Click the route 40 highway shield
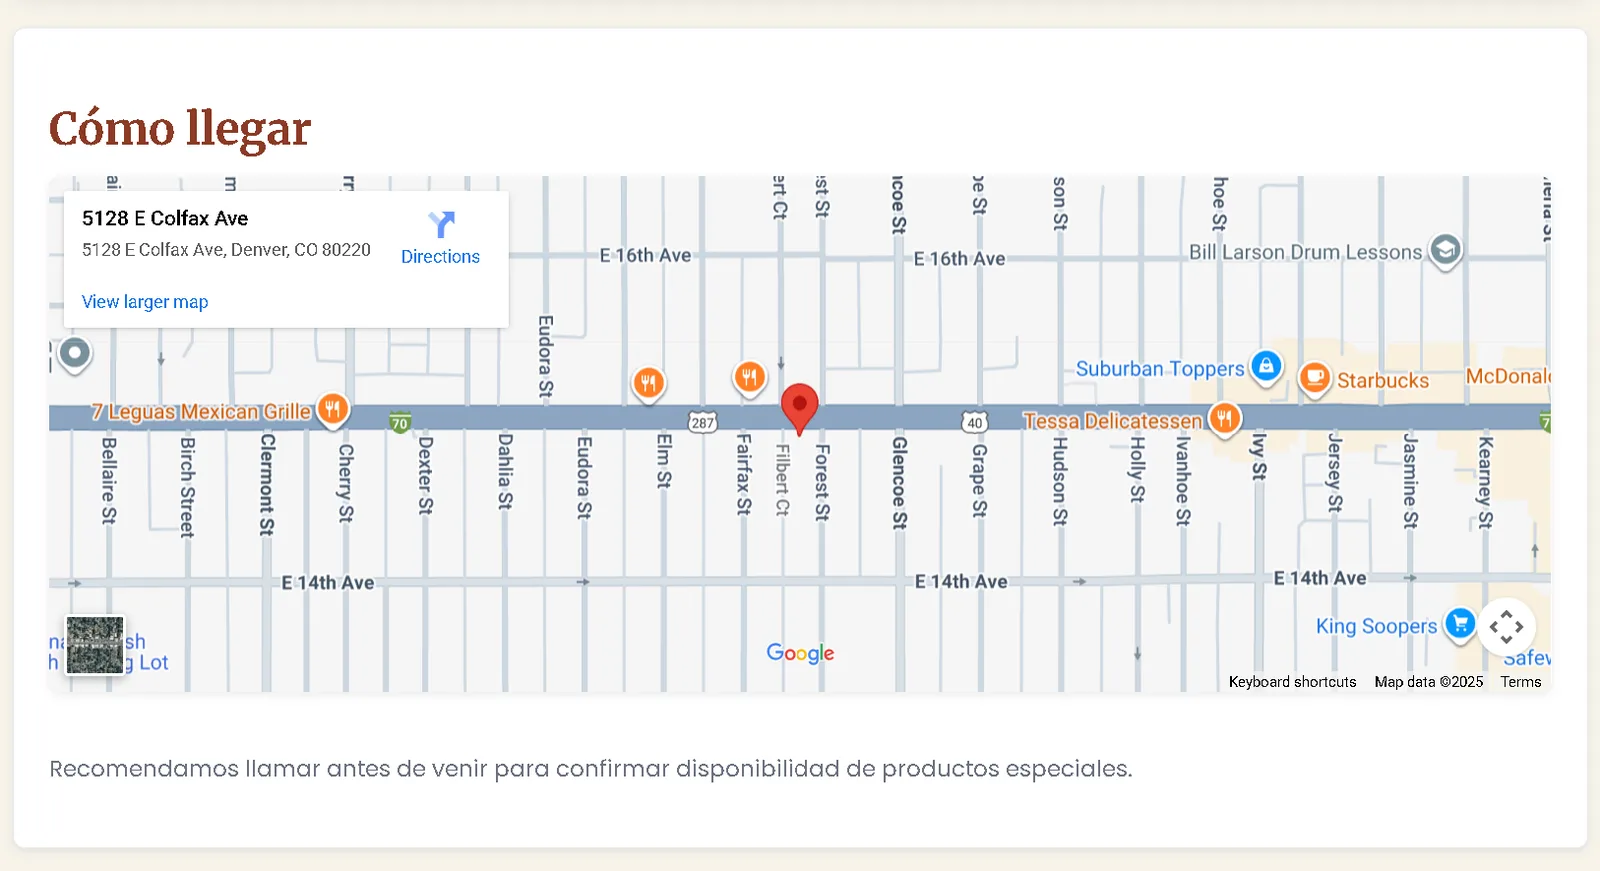The height and width of the screenshot is (871, 1600). click(974, 422)
